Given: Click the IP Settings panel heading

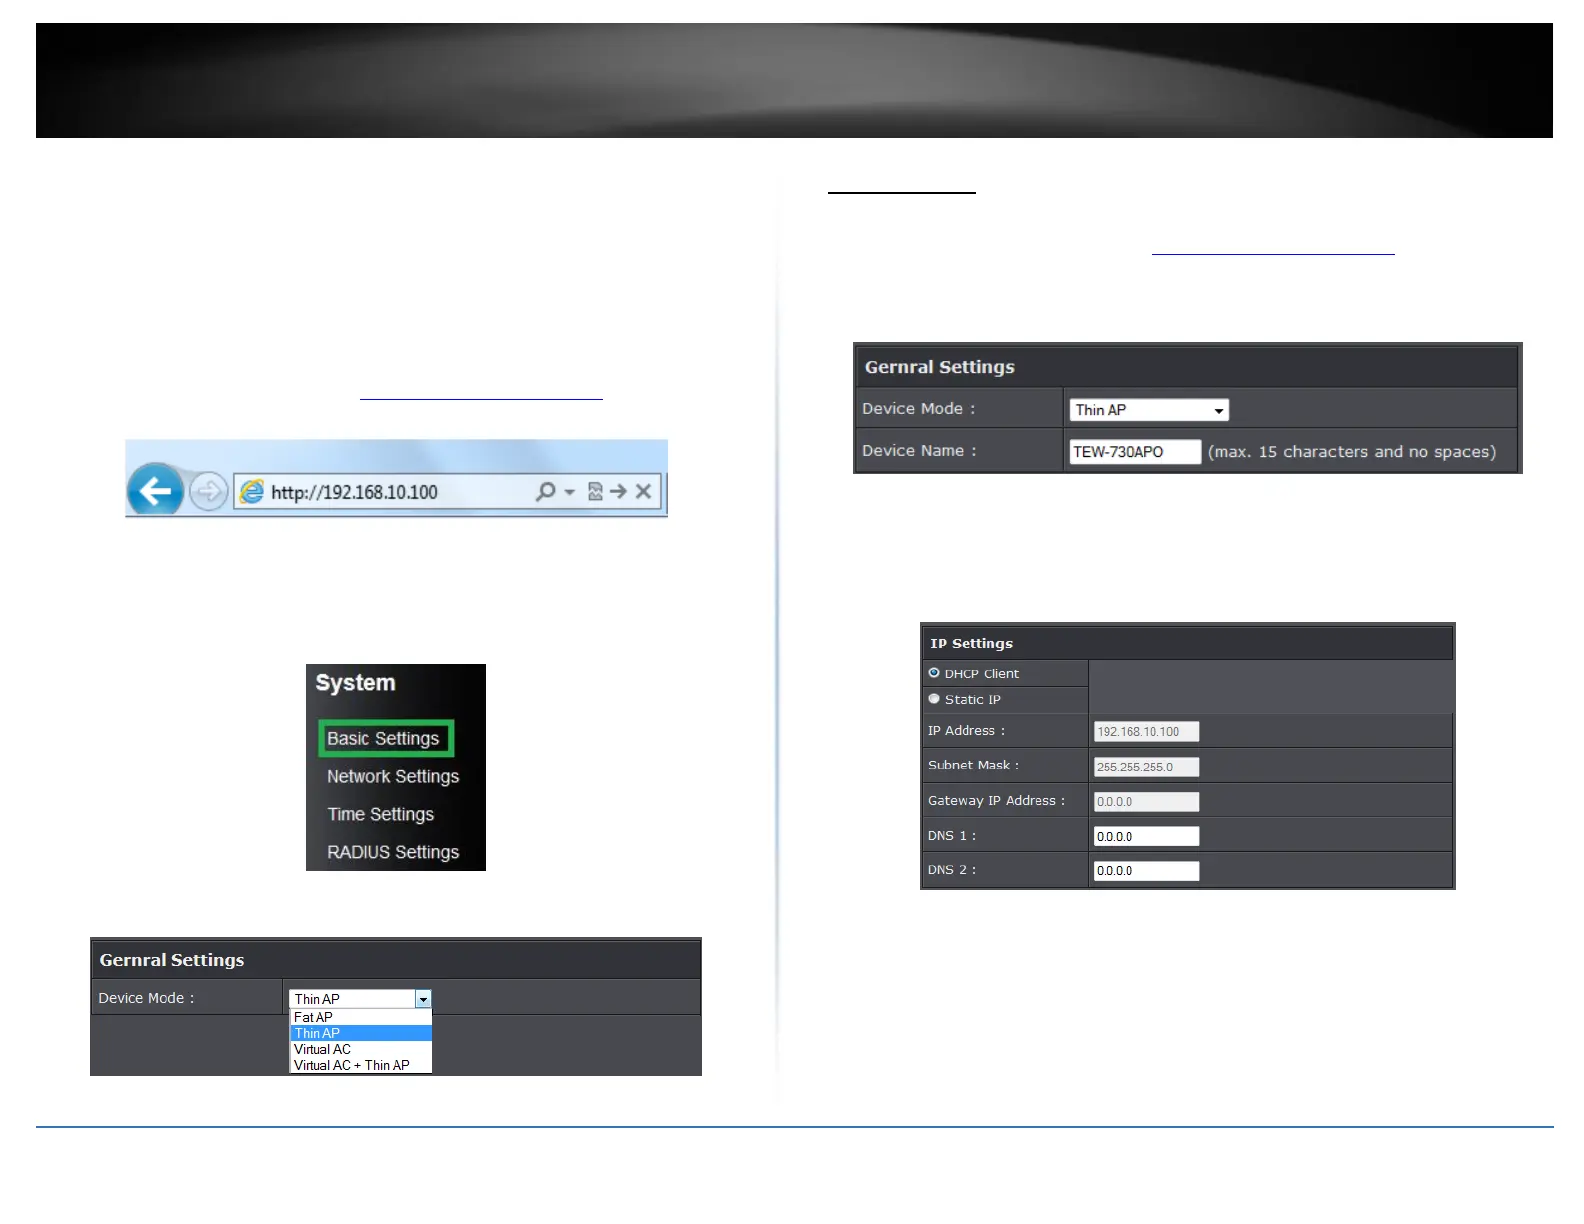Looking at the screenshot, I should click(971, 643).
